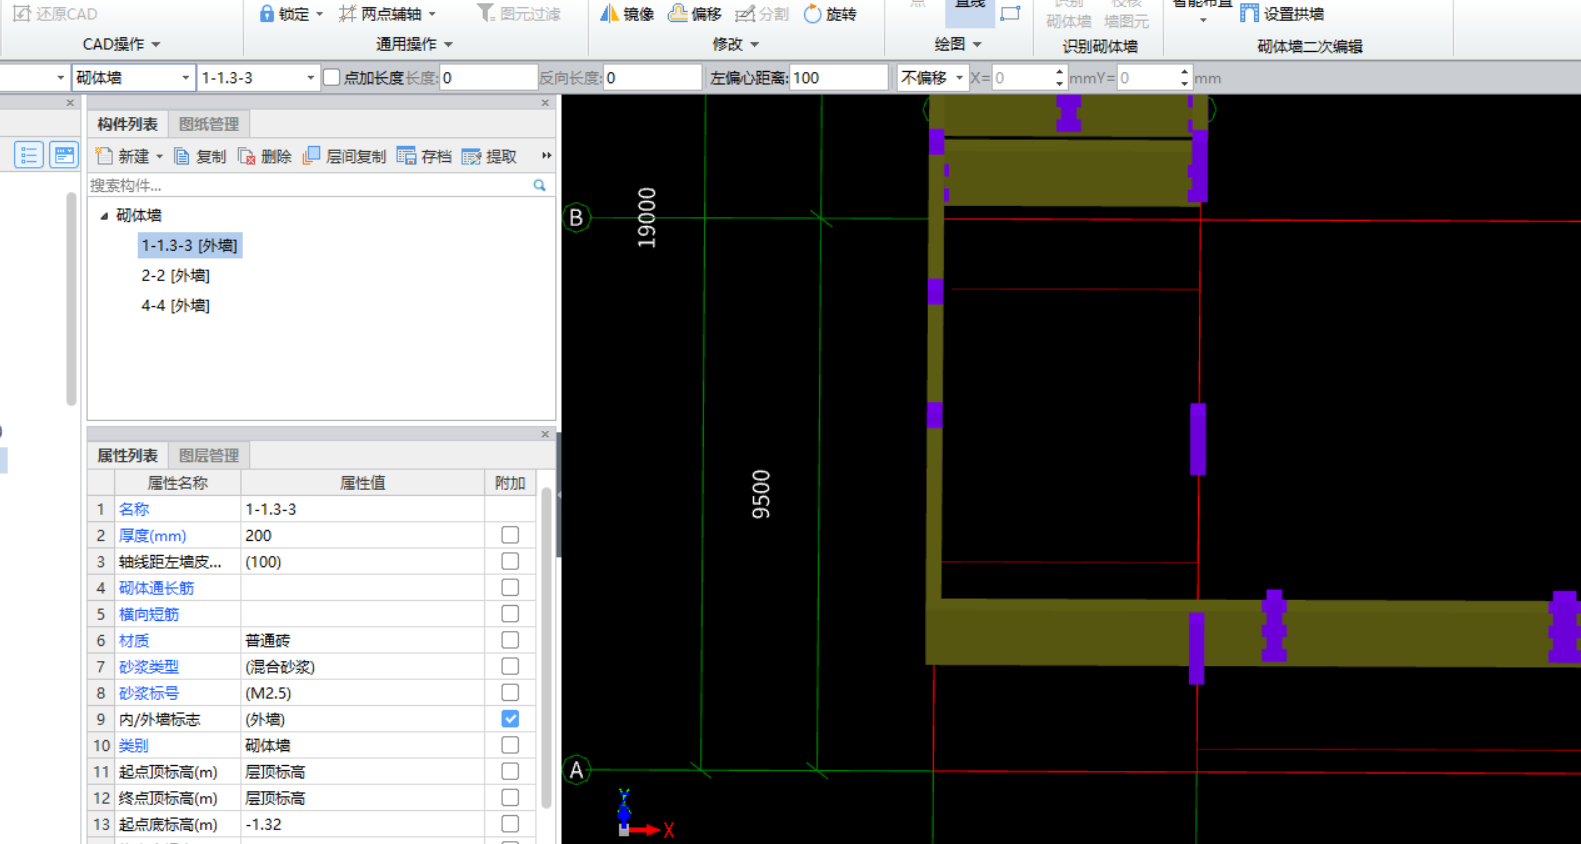This screenshot has height=844, width=1581.
Task: Close the left navigation panel
Action: 70,103
